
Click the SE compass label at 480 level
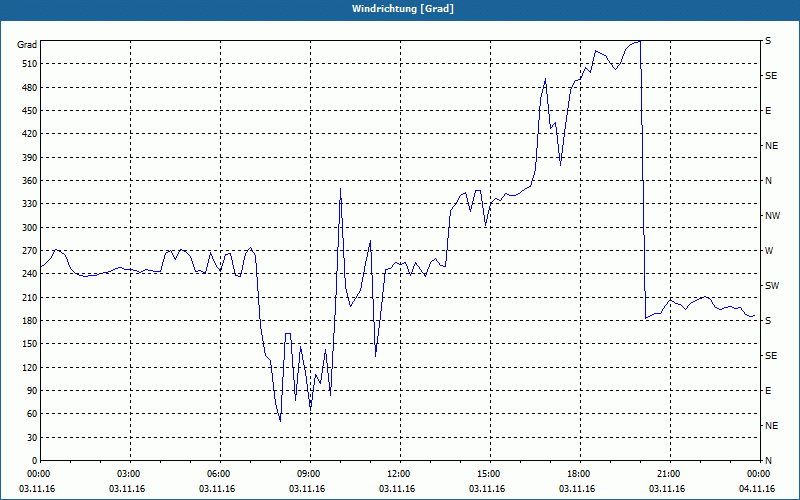pyautogui.click(x=771, y=76)
